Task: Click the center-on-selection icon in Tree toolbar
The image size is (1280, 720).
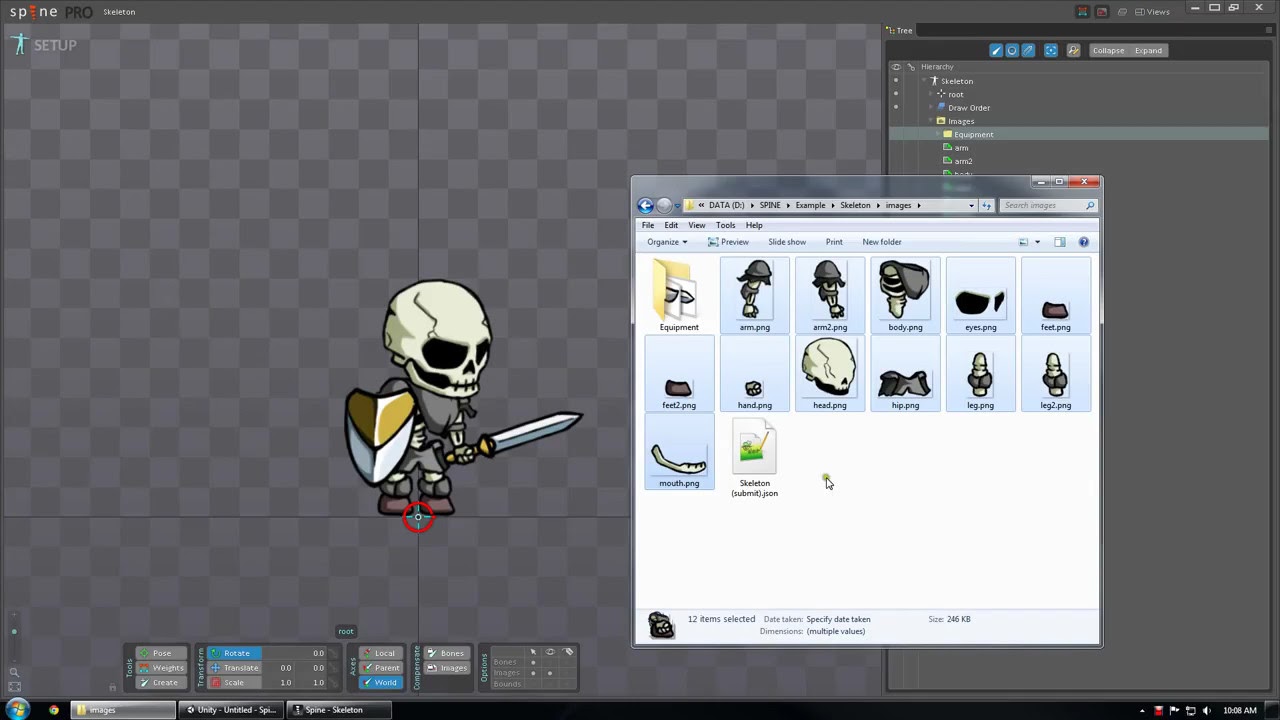Action: coord(1051,50)
